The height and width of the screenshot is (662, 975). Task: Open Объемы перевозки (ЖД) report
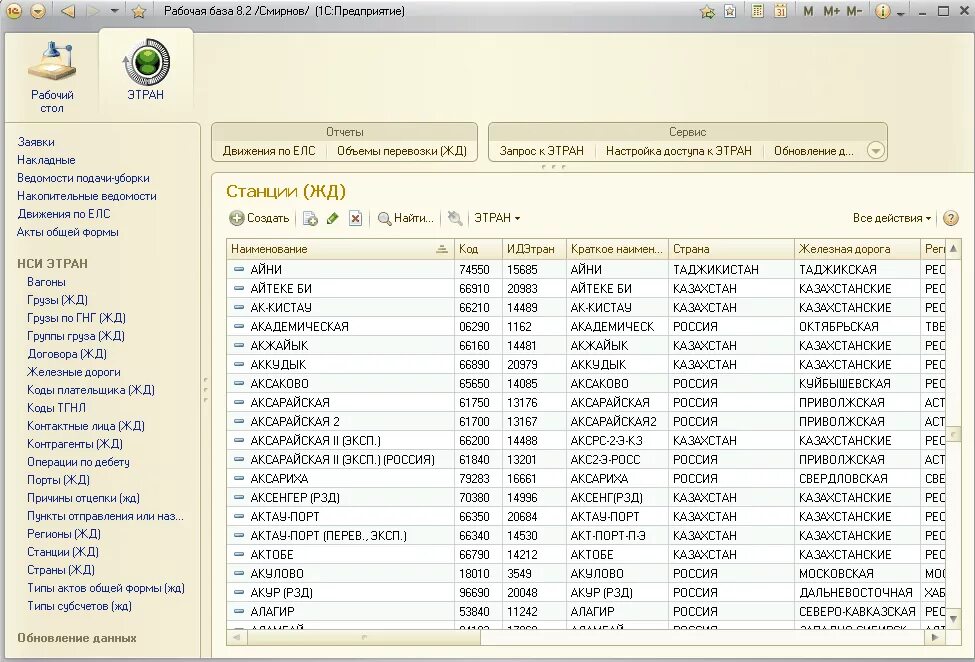(402, 151)
